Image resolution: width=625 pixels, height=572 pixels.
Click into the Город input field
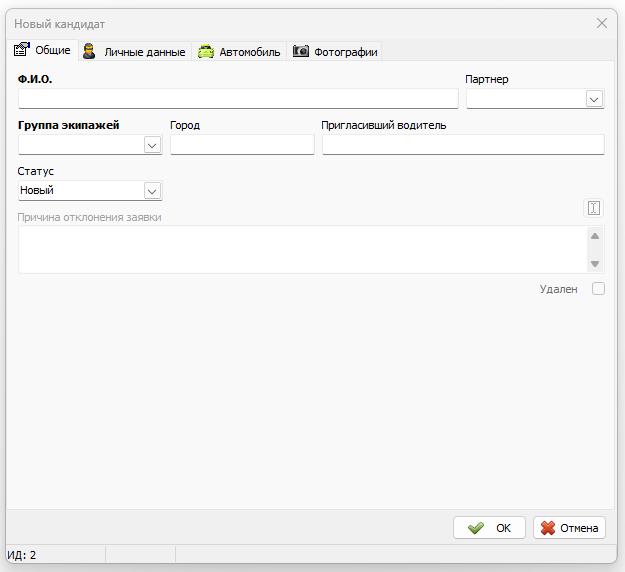pos(242,144)
